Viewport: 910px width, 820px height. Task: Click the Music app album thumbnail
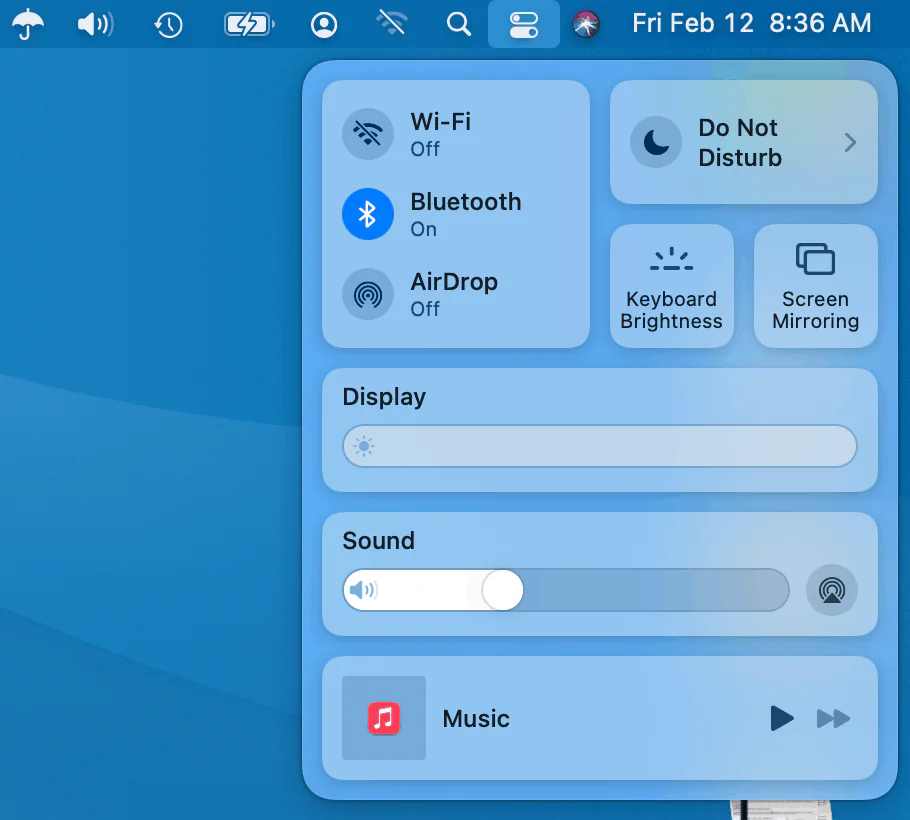[384, 718]
